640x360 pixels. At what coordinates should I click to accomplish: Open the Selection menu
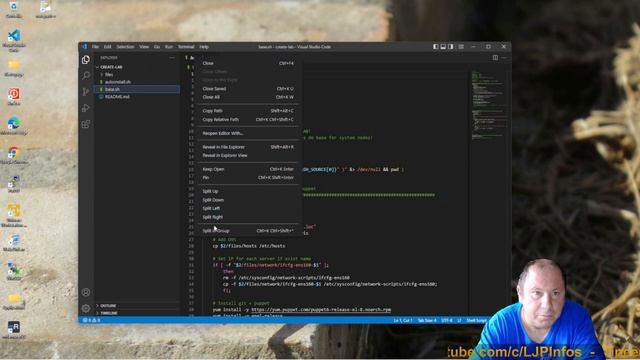[125, 47]
